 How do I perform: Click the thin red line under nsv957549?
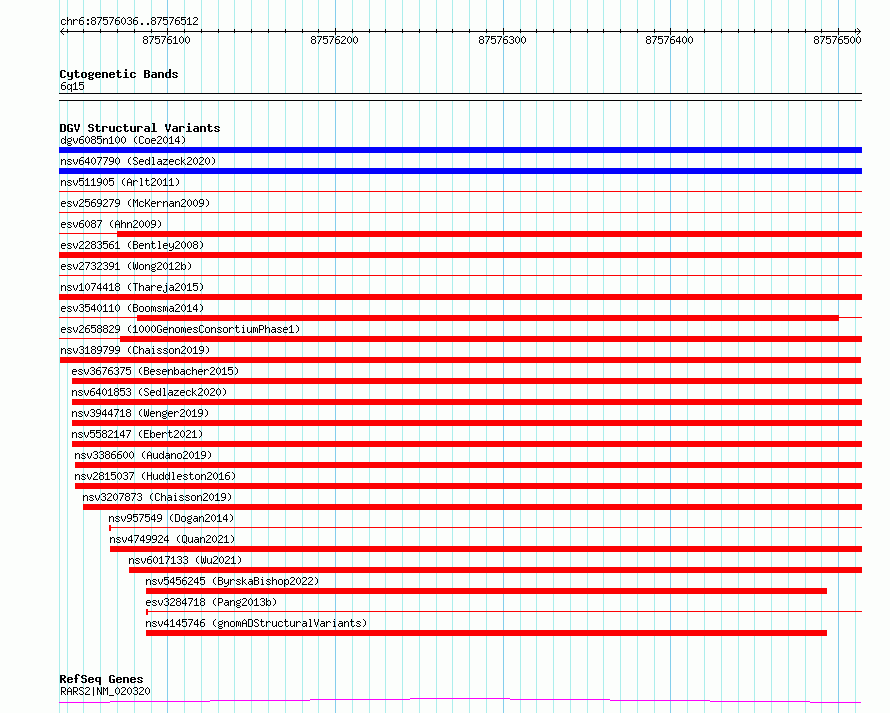[x=485, y=528]
